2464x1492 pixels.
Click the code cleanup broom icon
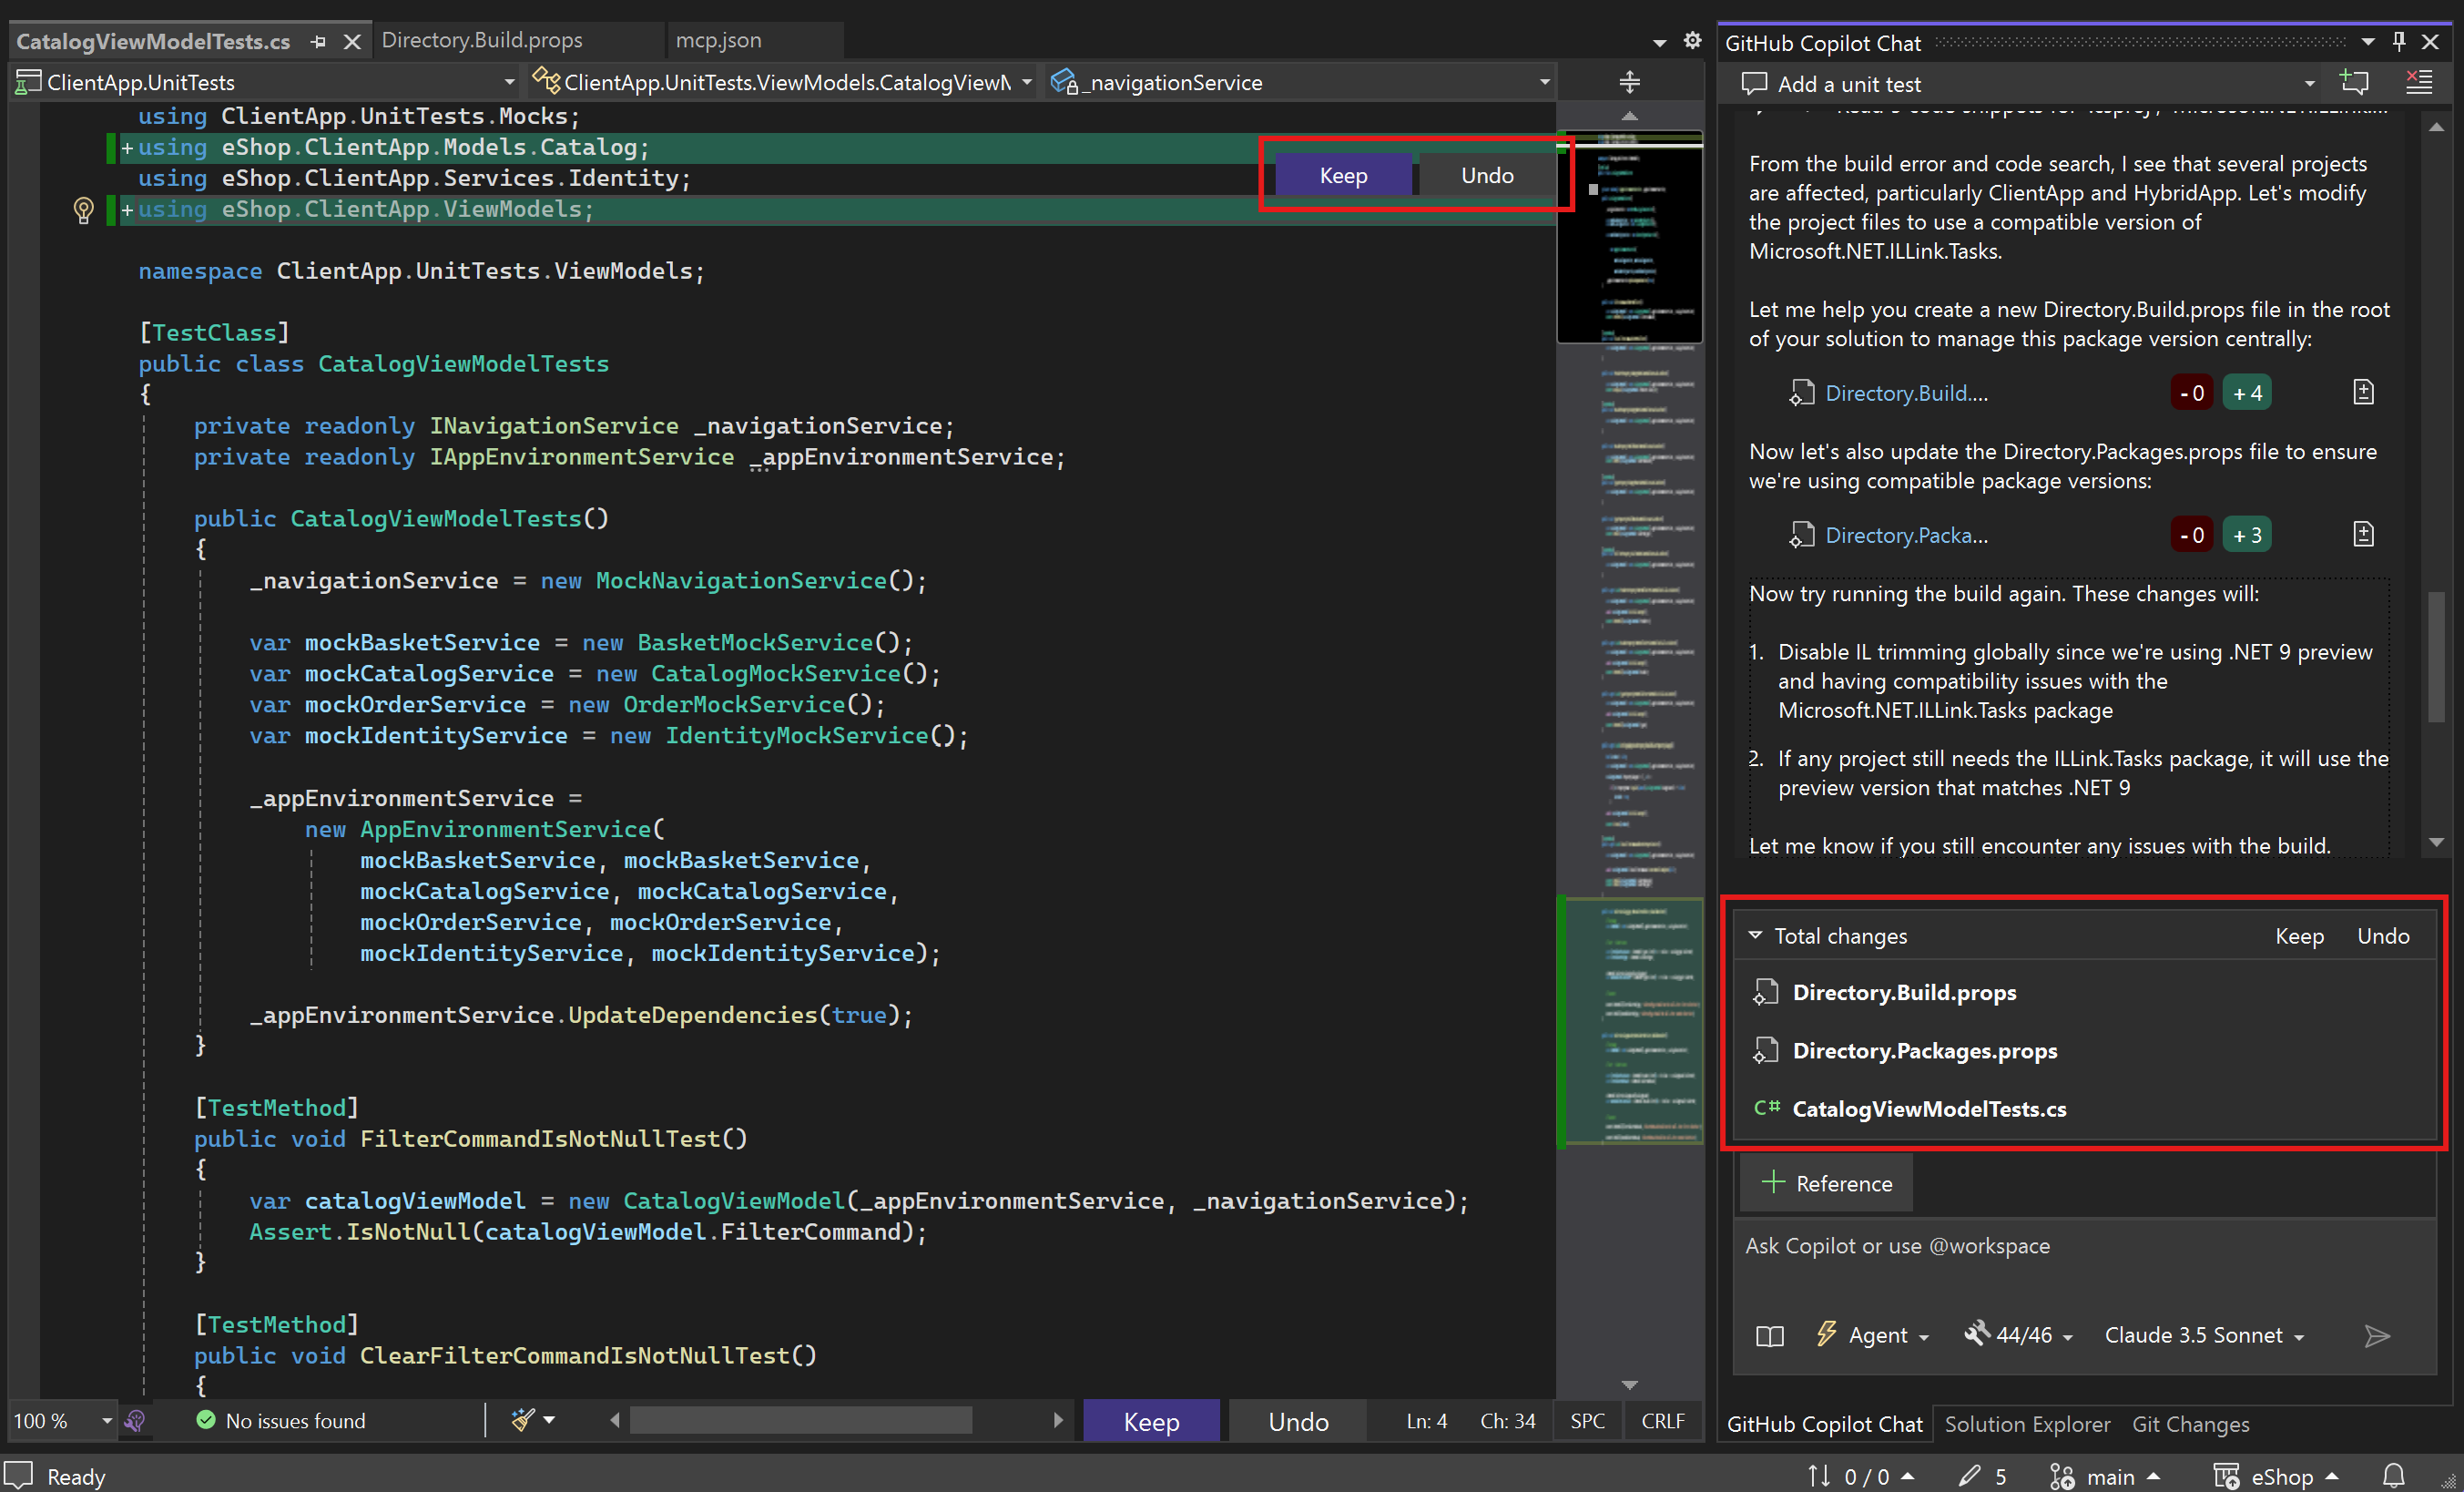[x=523, y=1420]
